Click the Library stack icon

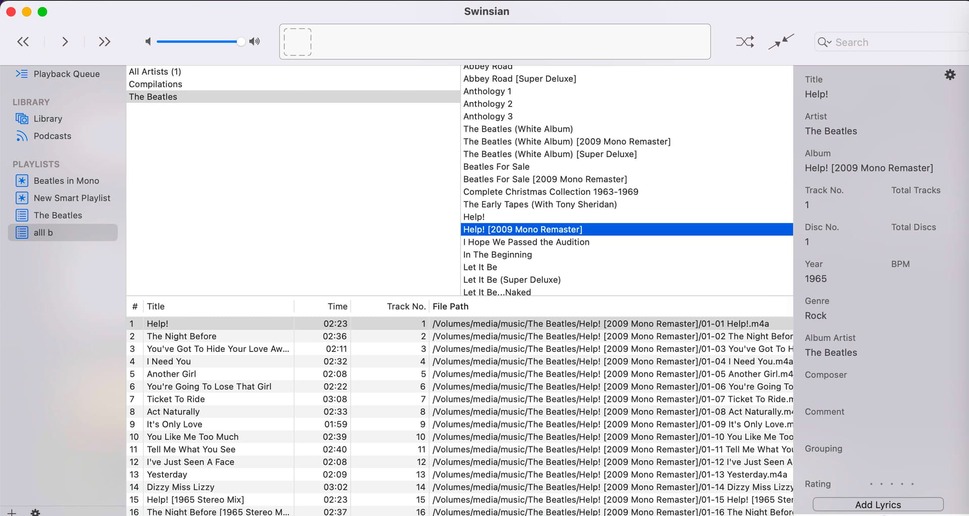22,119
